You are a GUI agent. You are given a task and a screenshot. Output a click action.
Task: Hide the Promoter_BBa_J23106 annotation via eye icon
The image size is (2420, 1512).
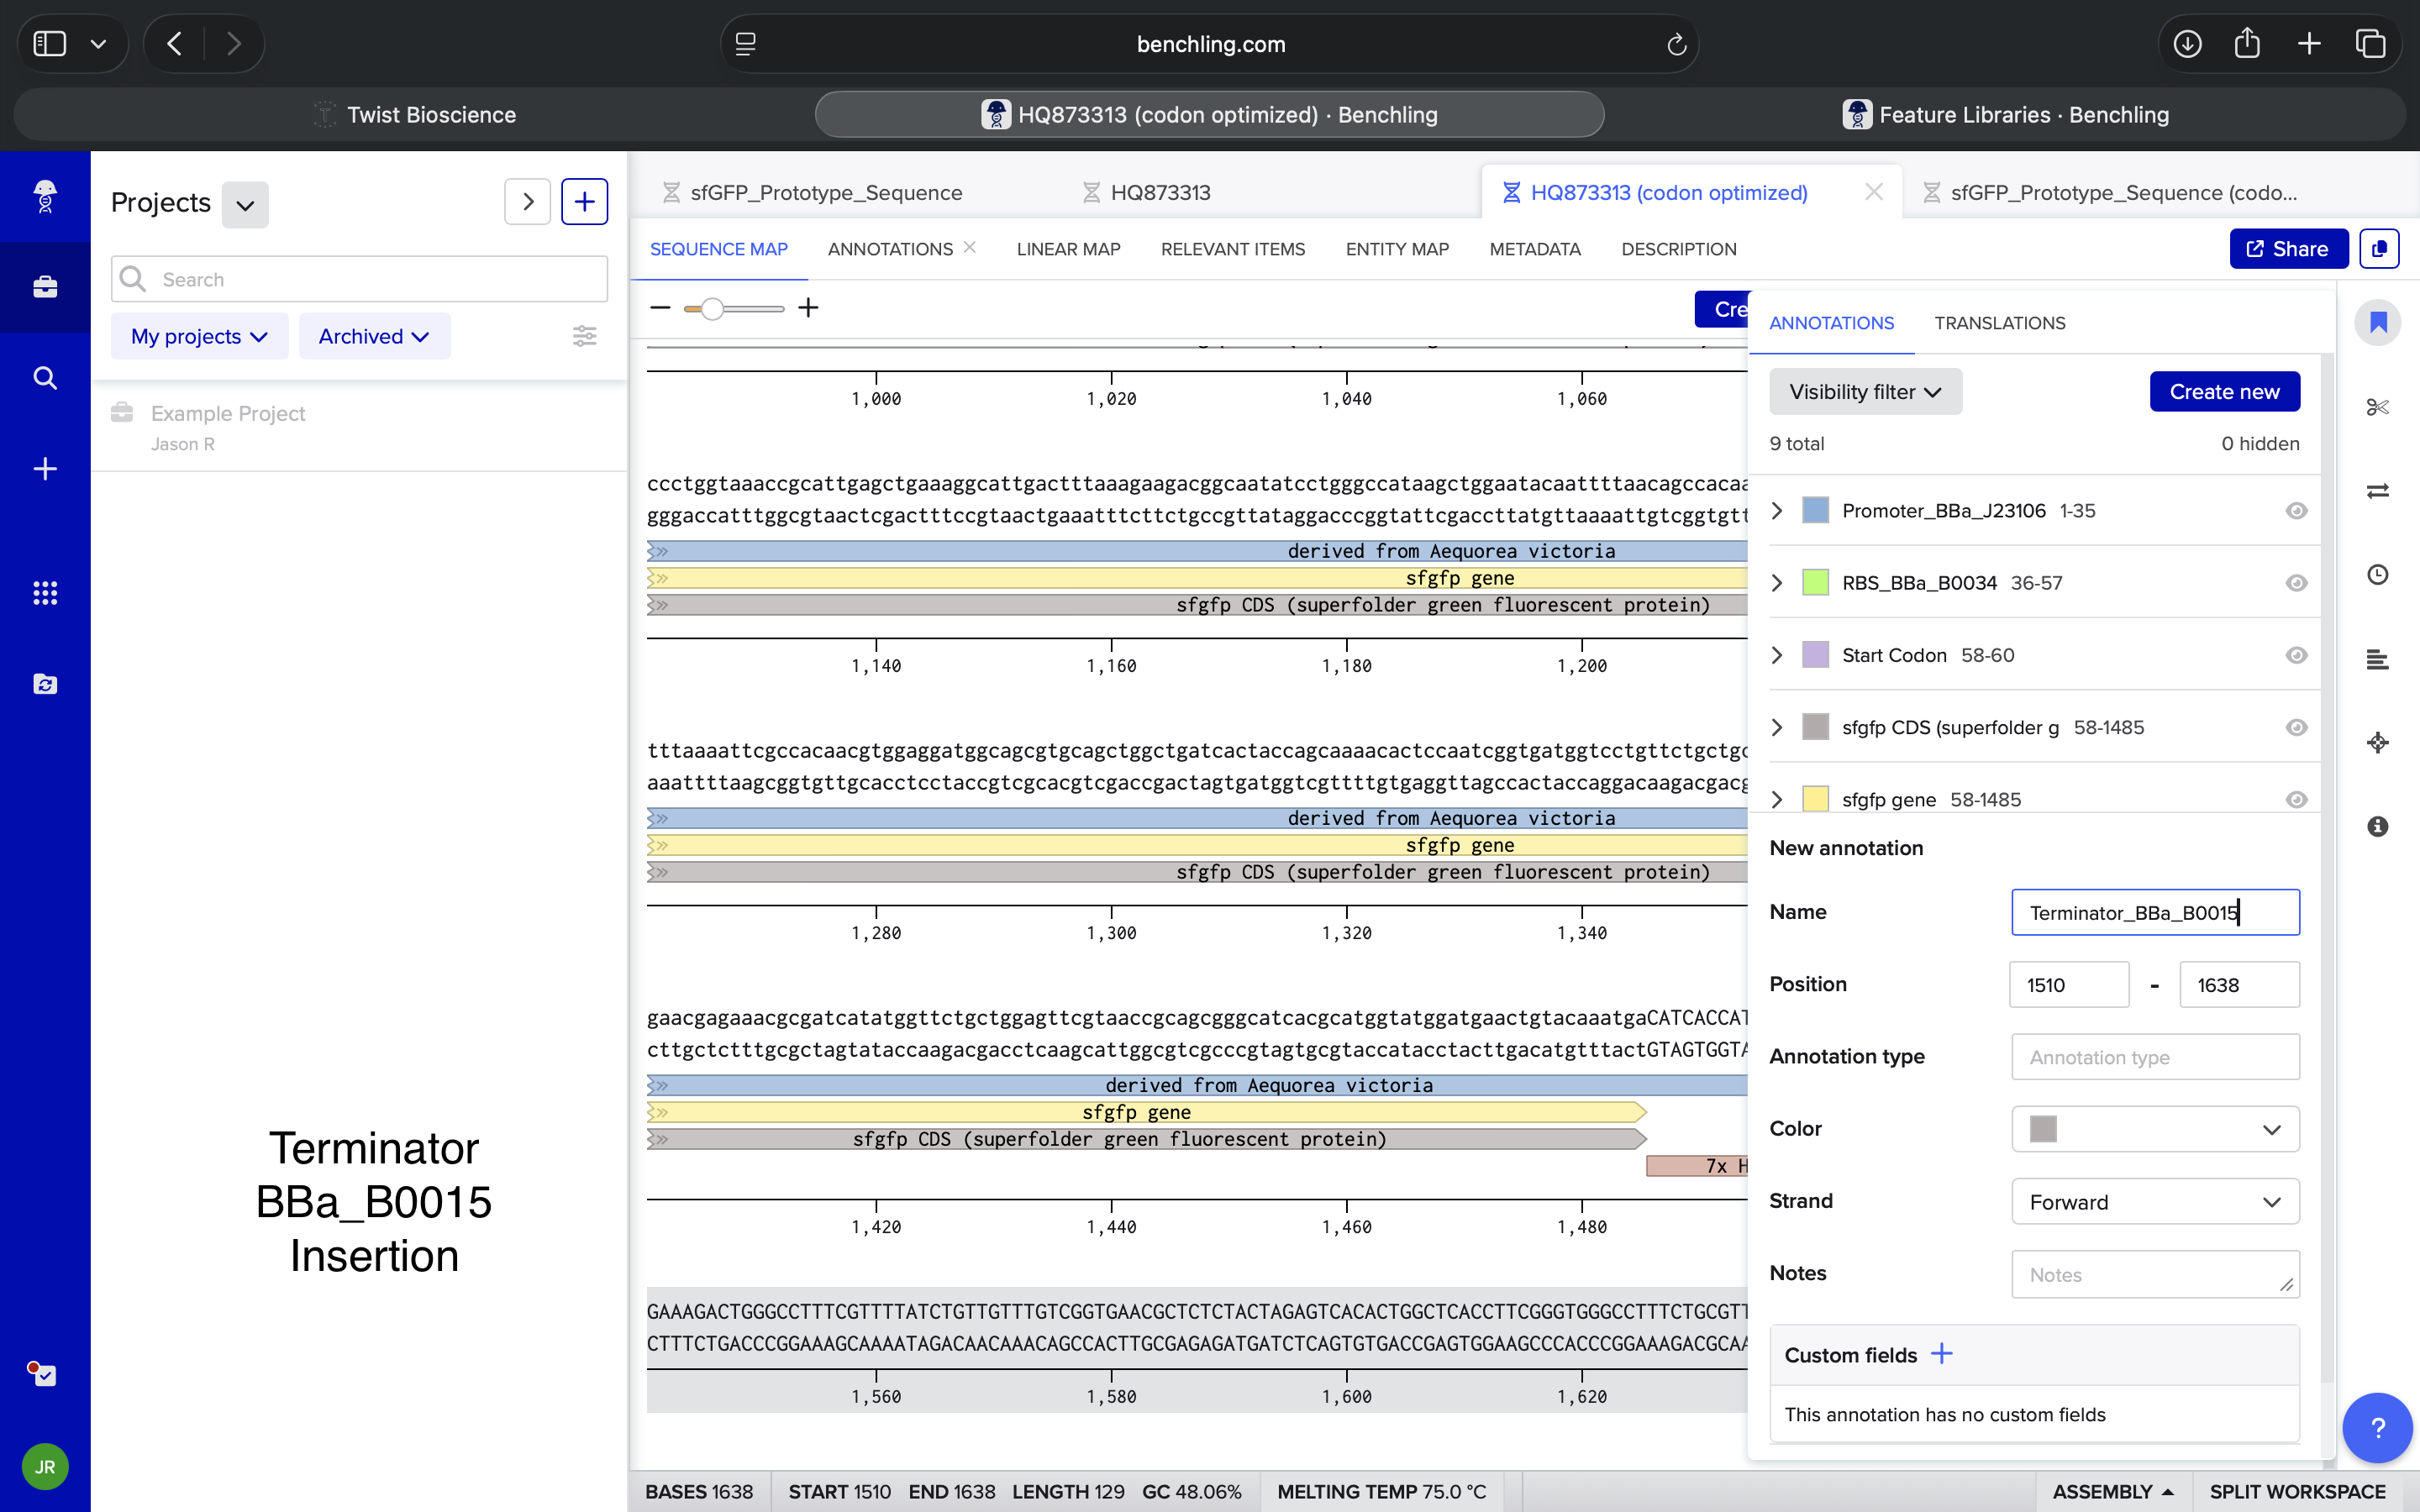pyautogui.click(x=2296, y=511)
